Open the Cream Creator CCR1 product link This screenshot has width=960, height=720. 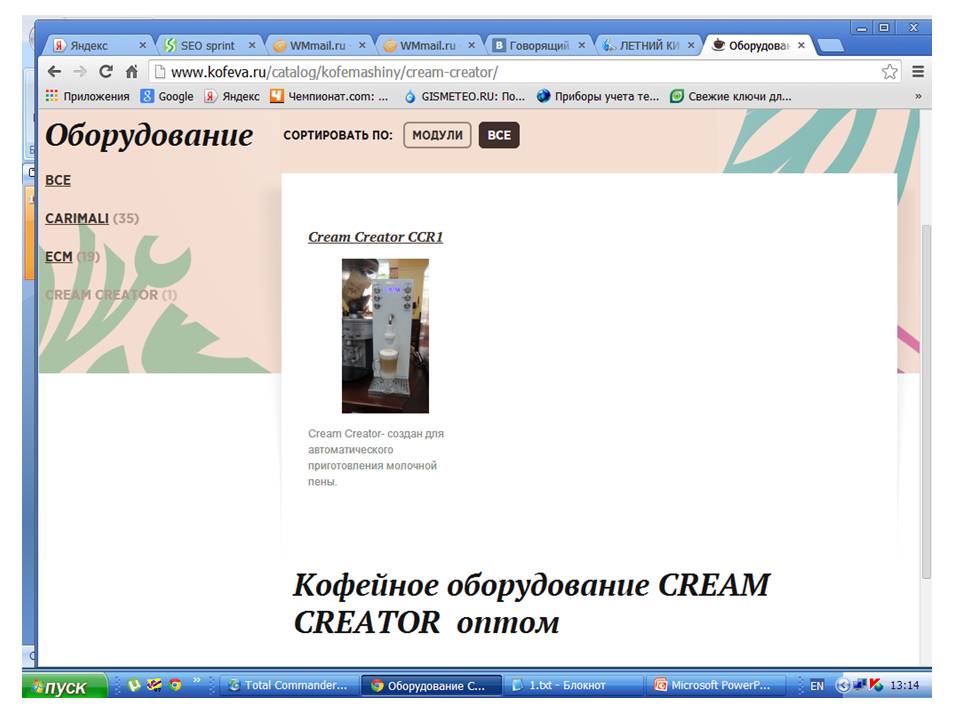pyautogui.click(x=375, y=237)
